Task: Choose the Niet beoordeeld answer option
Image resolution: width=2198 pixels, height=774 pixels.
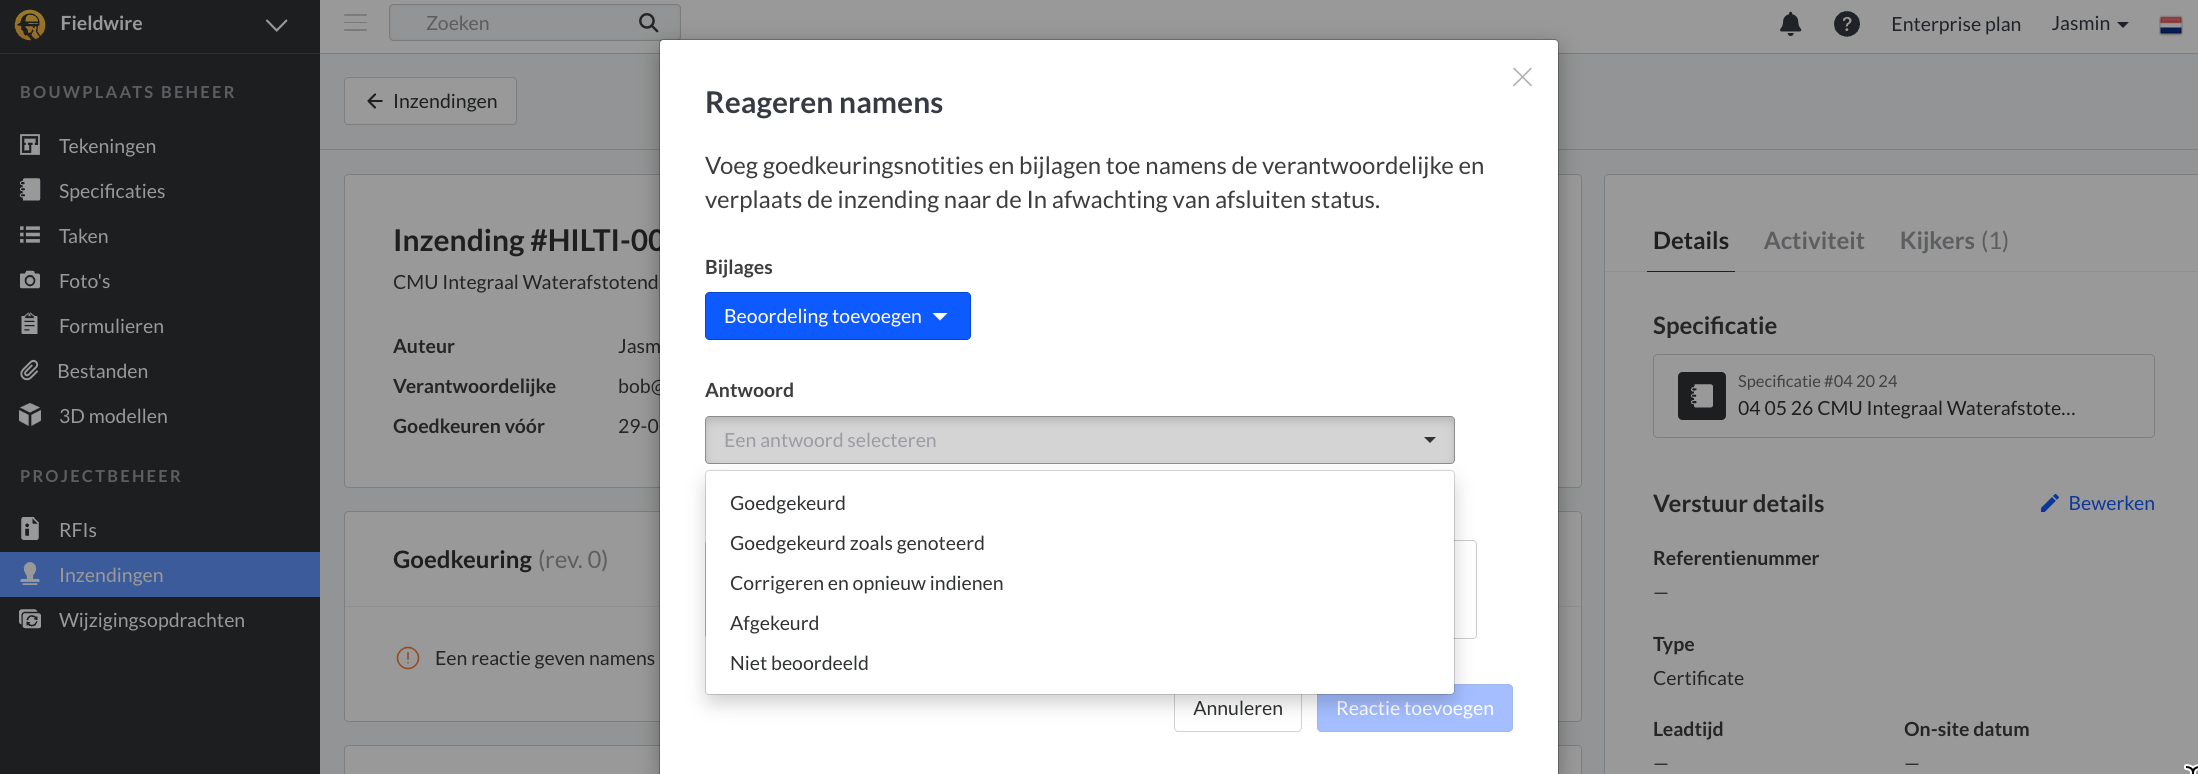Action: (x=1079, y=663)
